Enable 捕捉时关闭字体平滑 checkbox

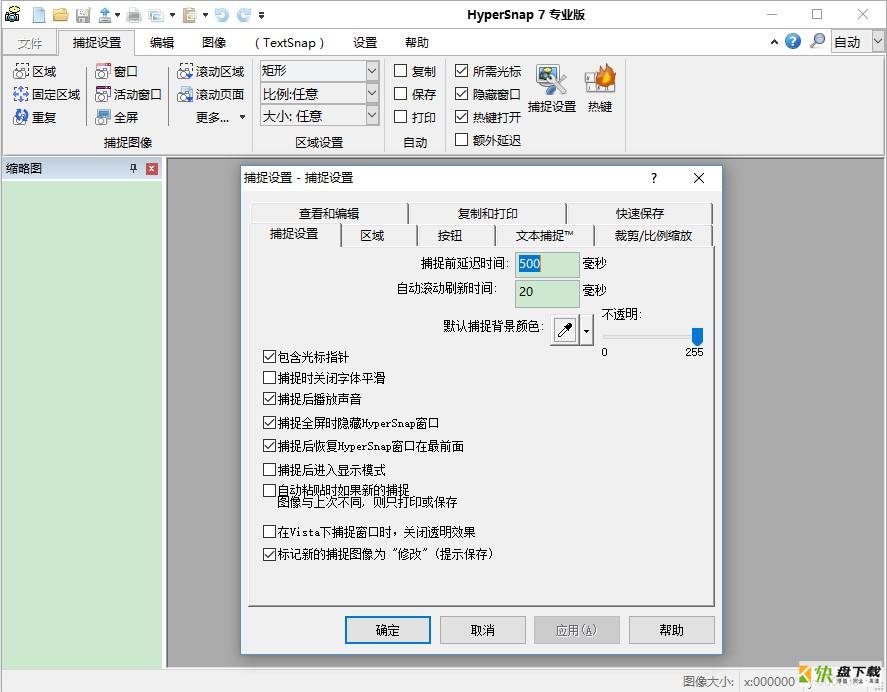(269, 377)
